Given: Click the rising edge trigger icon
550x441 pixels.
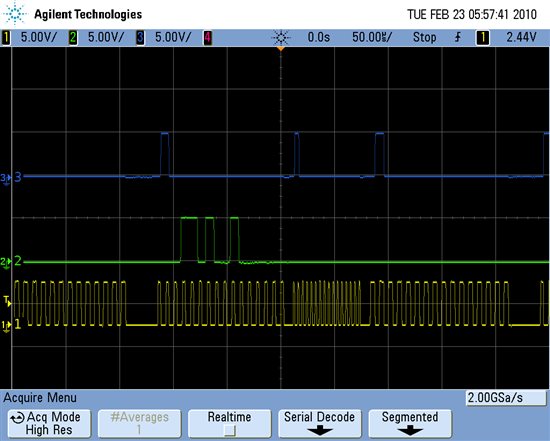Looking at the screenshot, I should (458, 37).
